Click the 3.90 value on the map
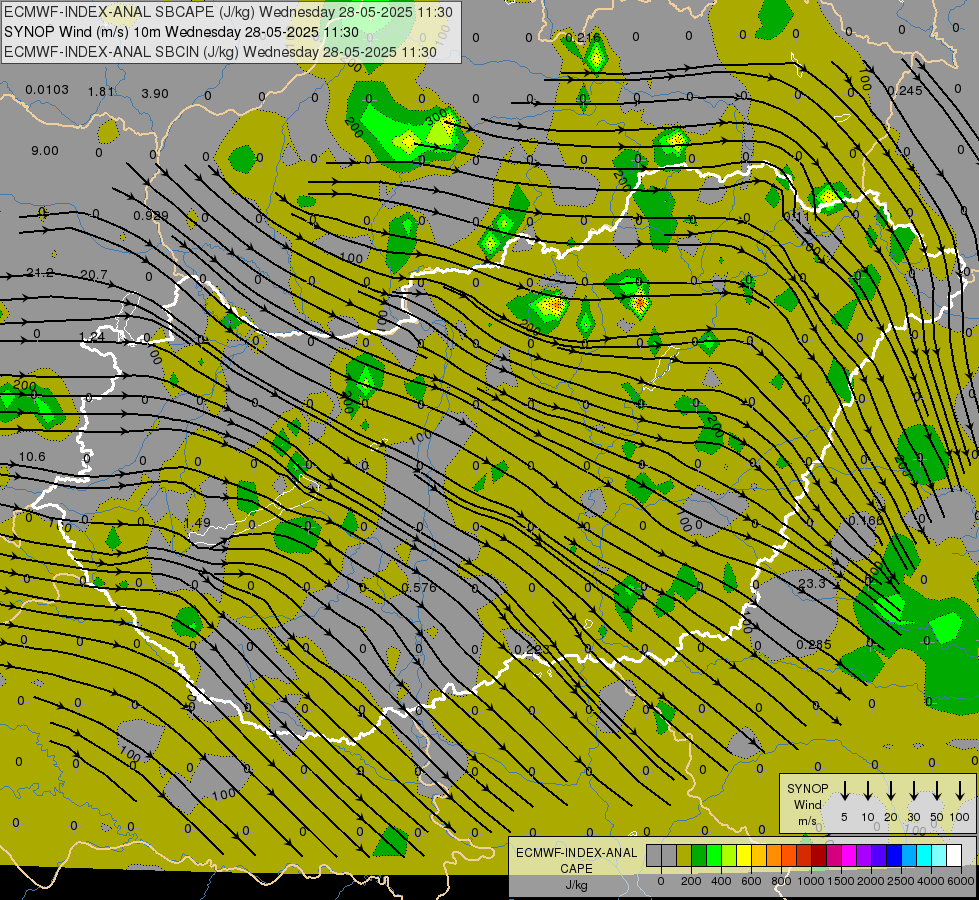The height and width of the screenshot is (900, 979). pos(155,94)
